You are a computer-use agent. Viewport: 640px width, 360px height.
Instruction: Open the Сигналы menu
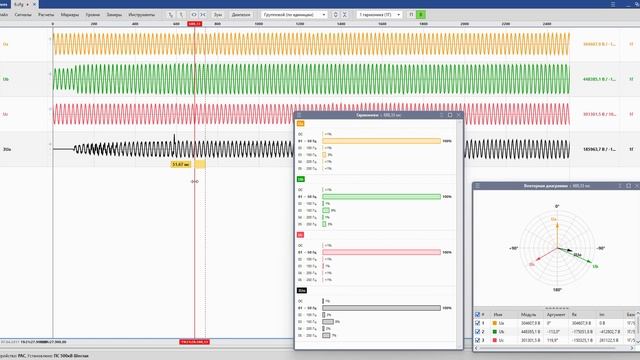23,15
